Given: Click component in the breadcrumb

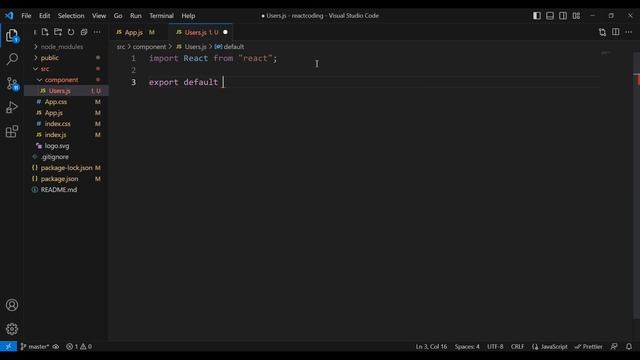Looking at the screenshot, I should [x=149, y=47].
